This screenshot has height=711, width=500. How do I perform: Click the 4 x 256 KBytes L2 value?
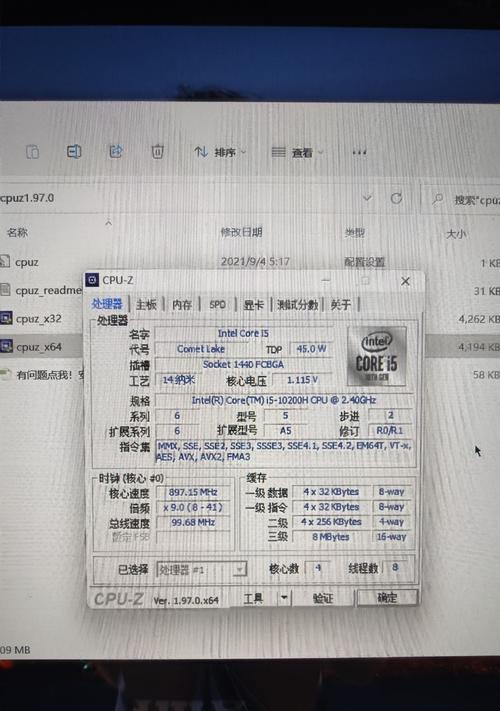tap(331, 522)
